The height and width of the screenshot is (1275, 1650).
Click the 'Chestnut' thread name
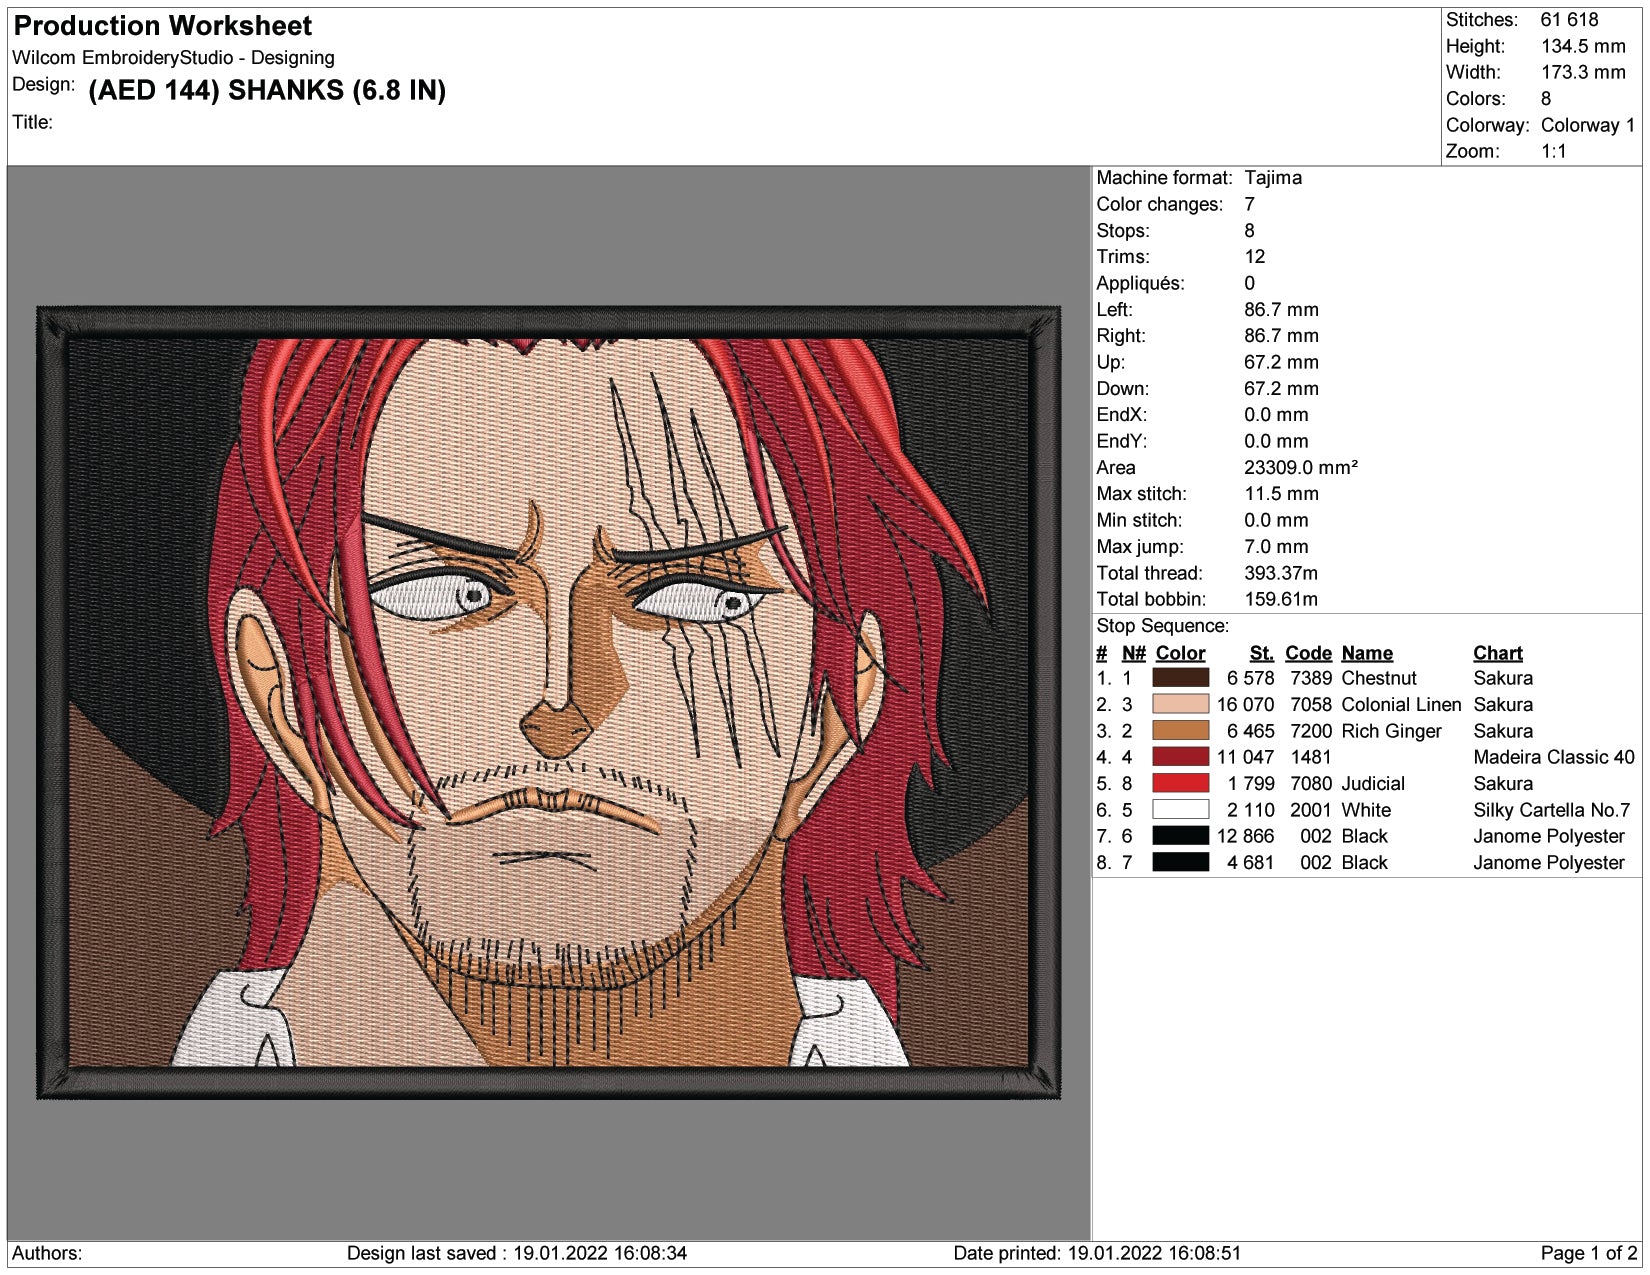[x=1379, y=678]
